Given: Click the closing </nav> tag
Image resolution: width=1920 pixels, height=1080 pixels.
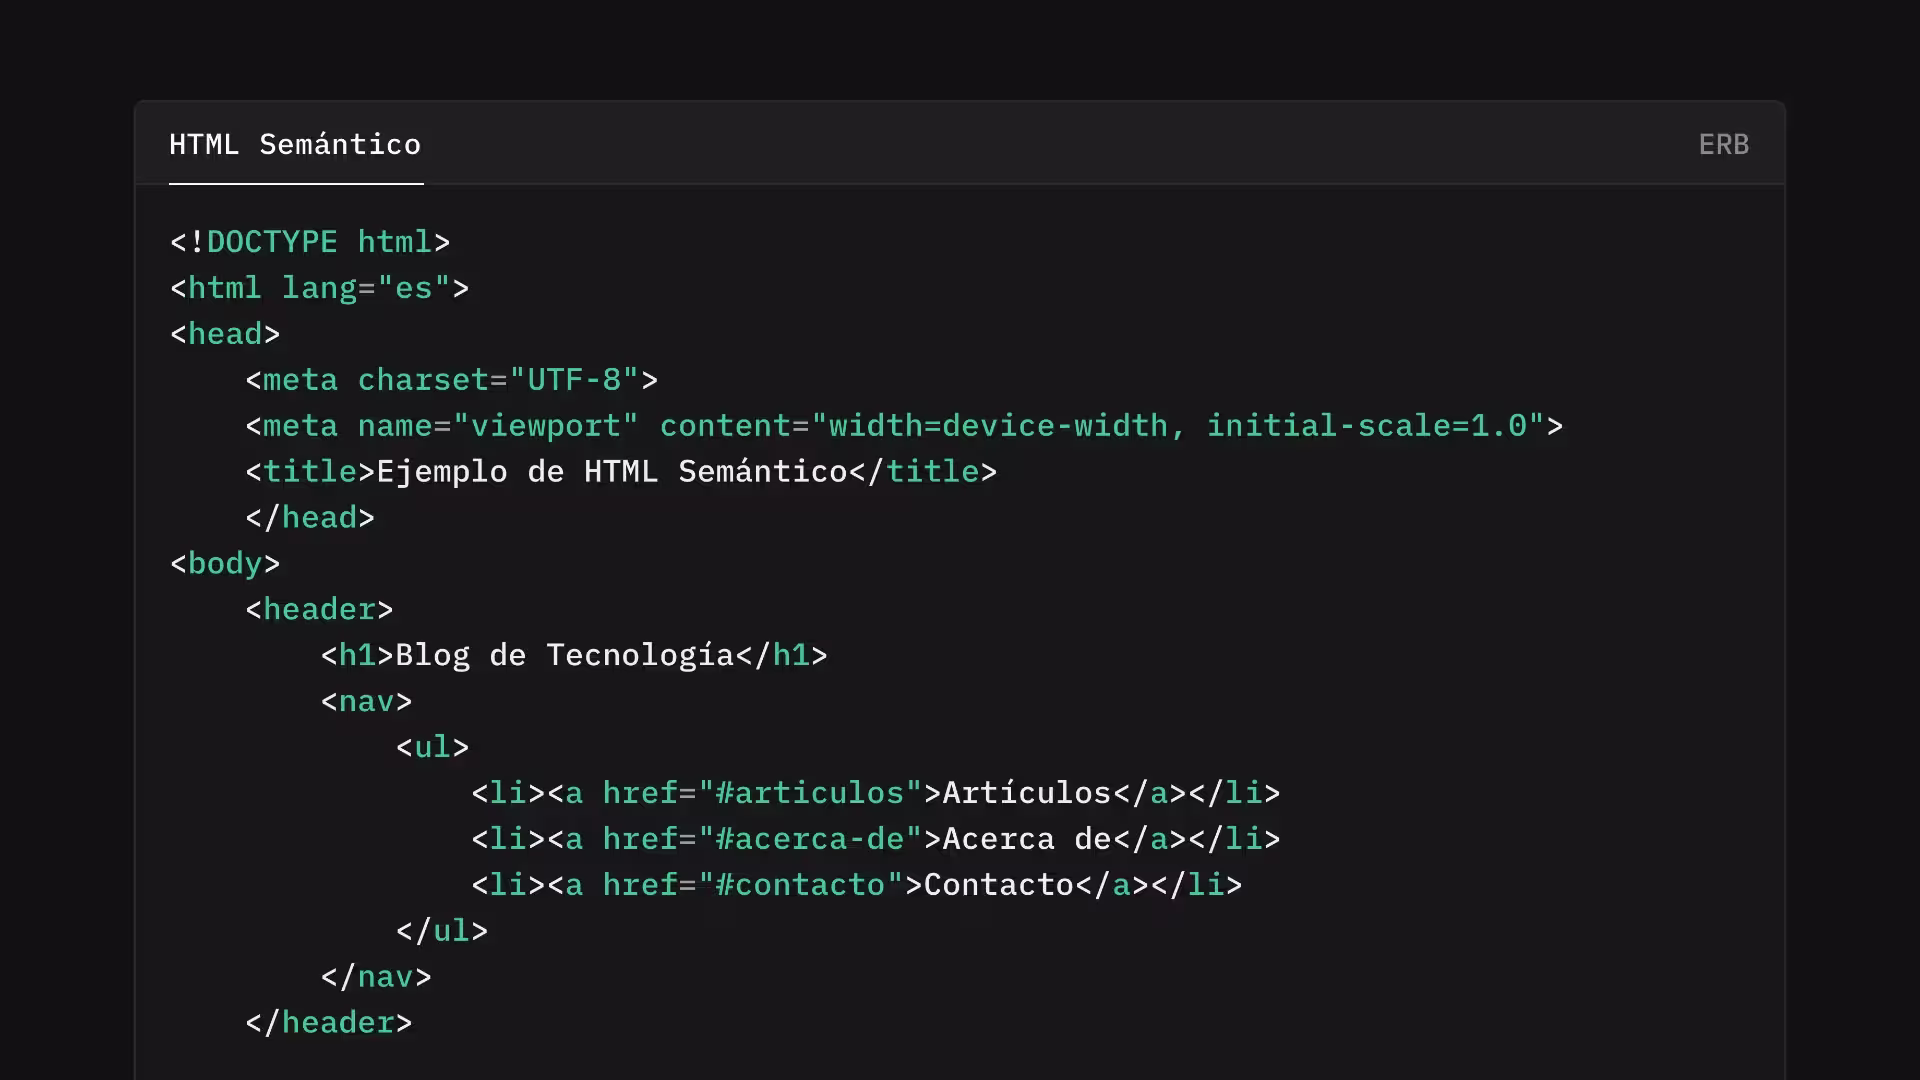Looking at the screenshot, I should 376,978.
